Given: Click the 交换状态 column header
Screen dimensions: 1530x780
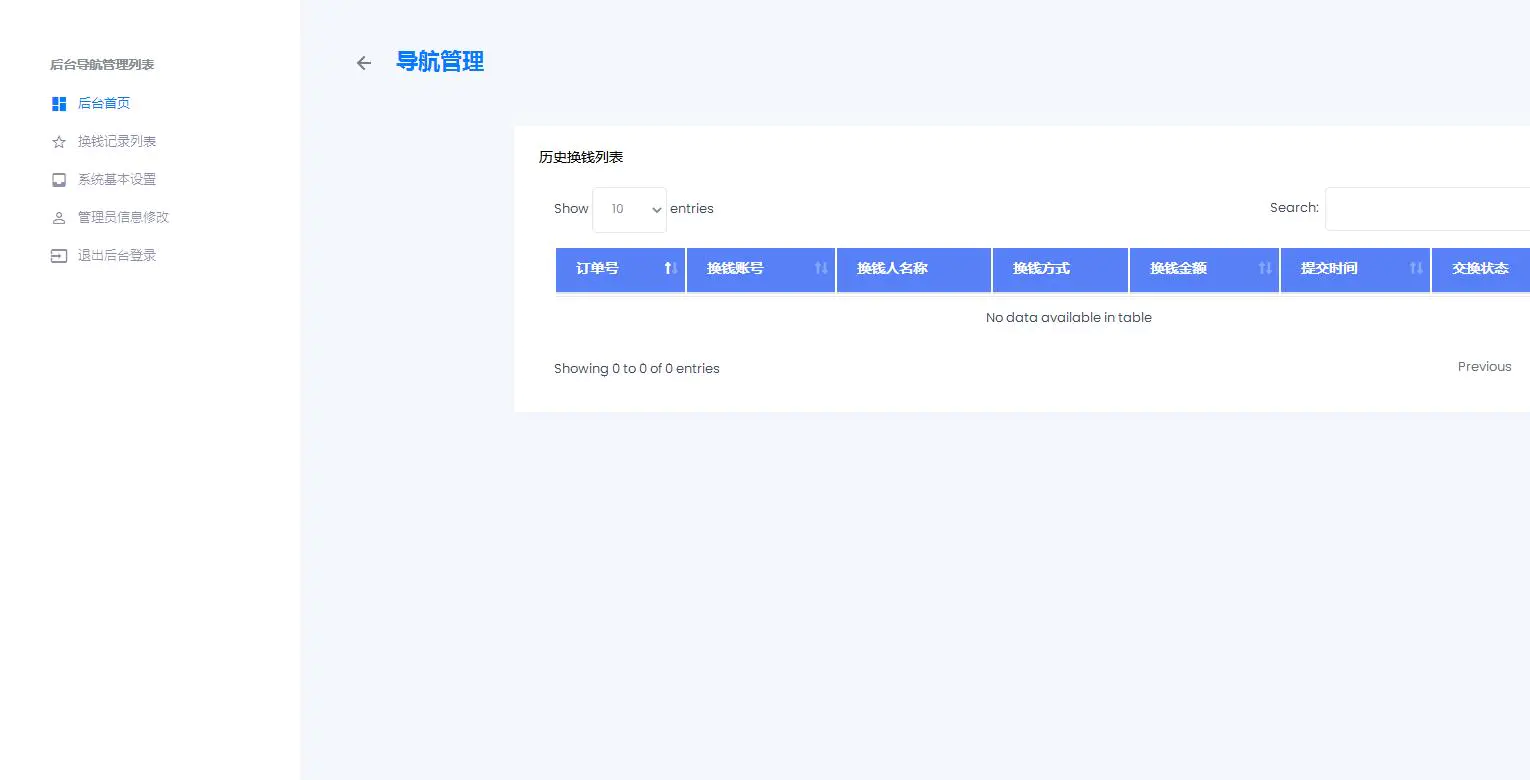Looking at the screenshot, I should (1480, 269).
